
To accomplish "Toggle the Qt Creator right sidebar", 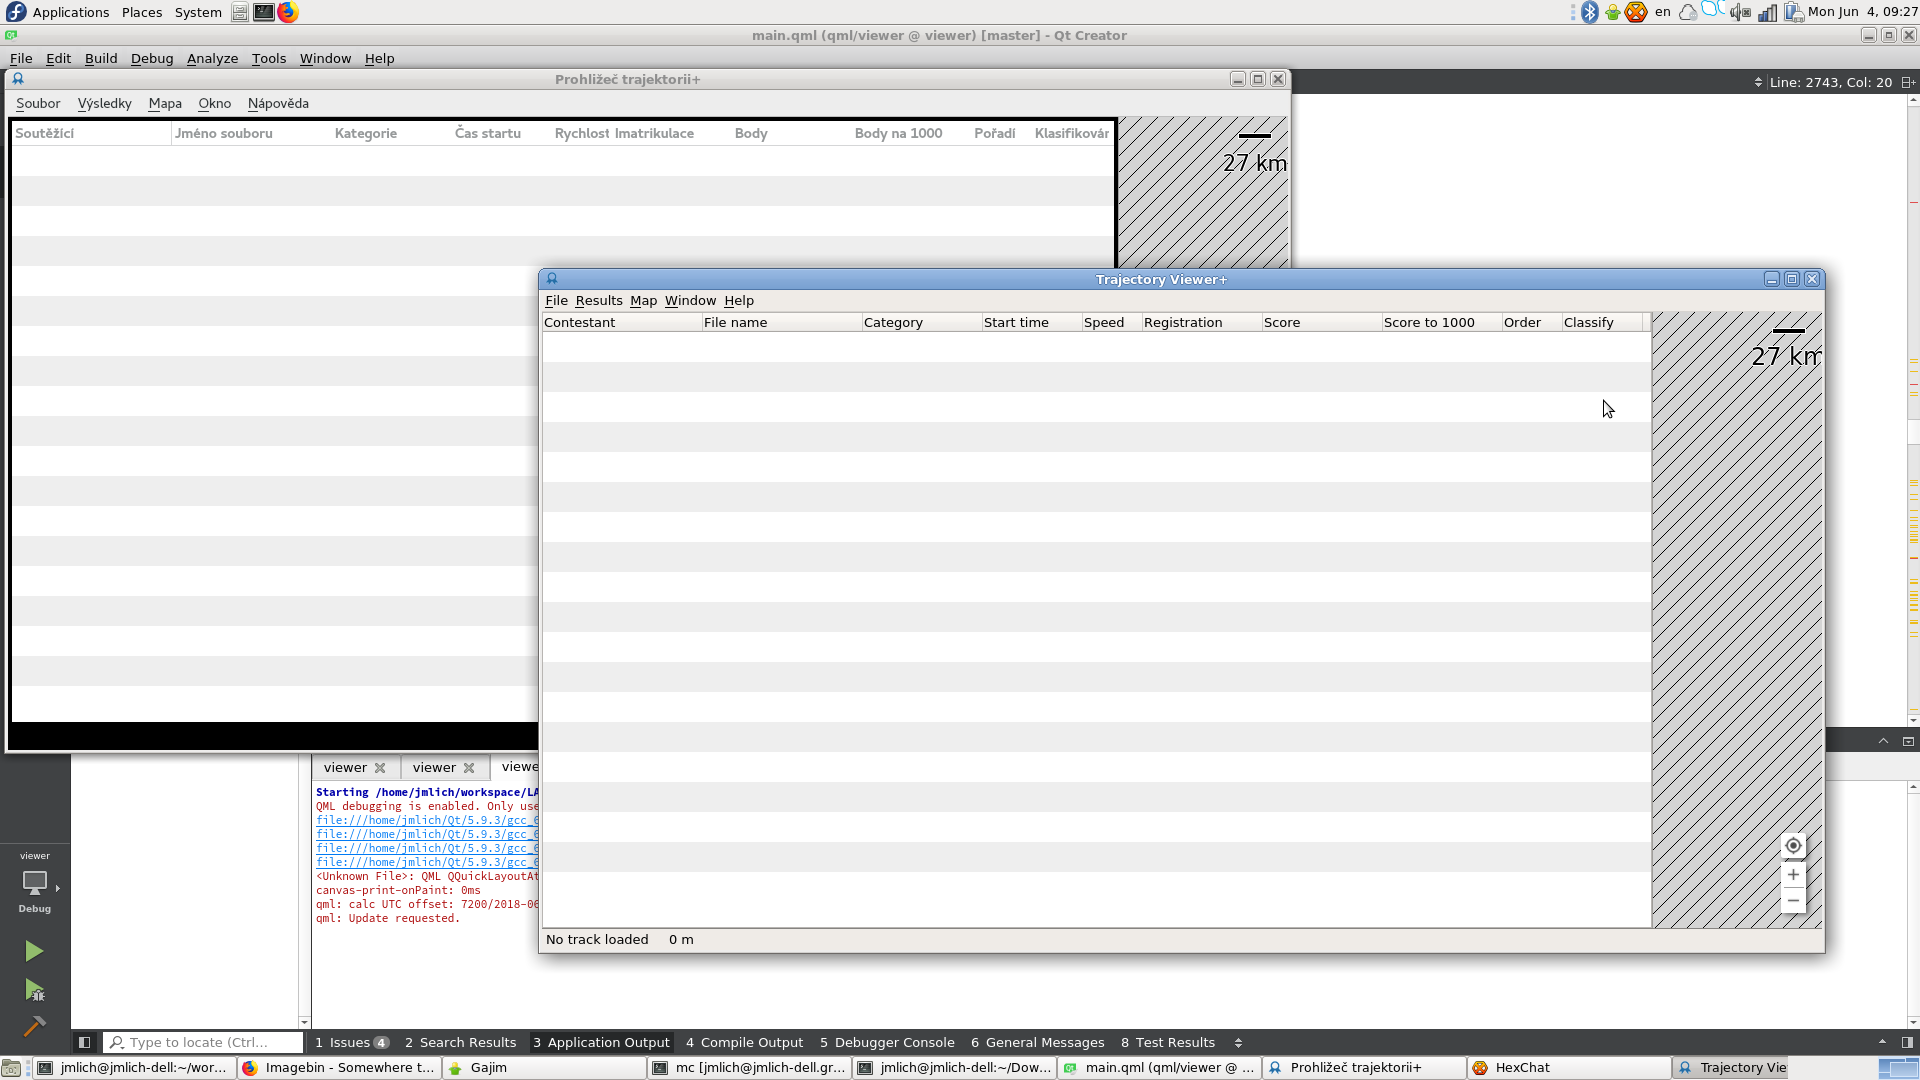I will [x=1907, y=1042].
